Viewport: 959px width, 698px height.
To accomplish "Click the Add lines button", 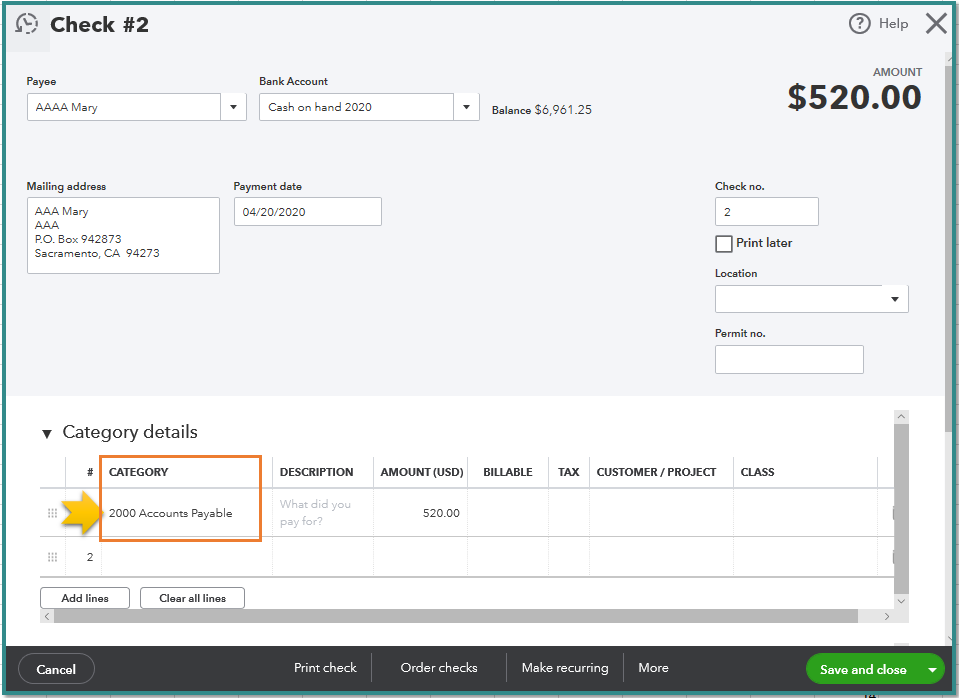I will click(85, 598).
